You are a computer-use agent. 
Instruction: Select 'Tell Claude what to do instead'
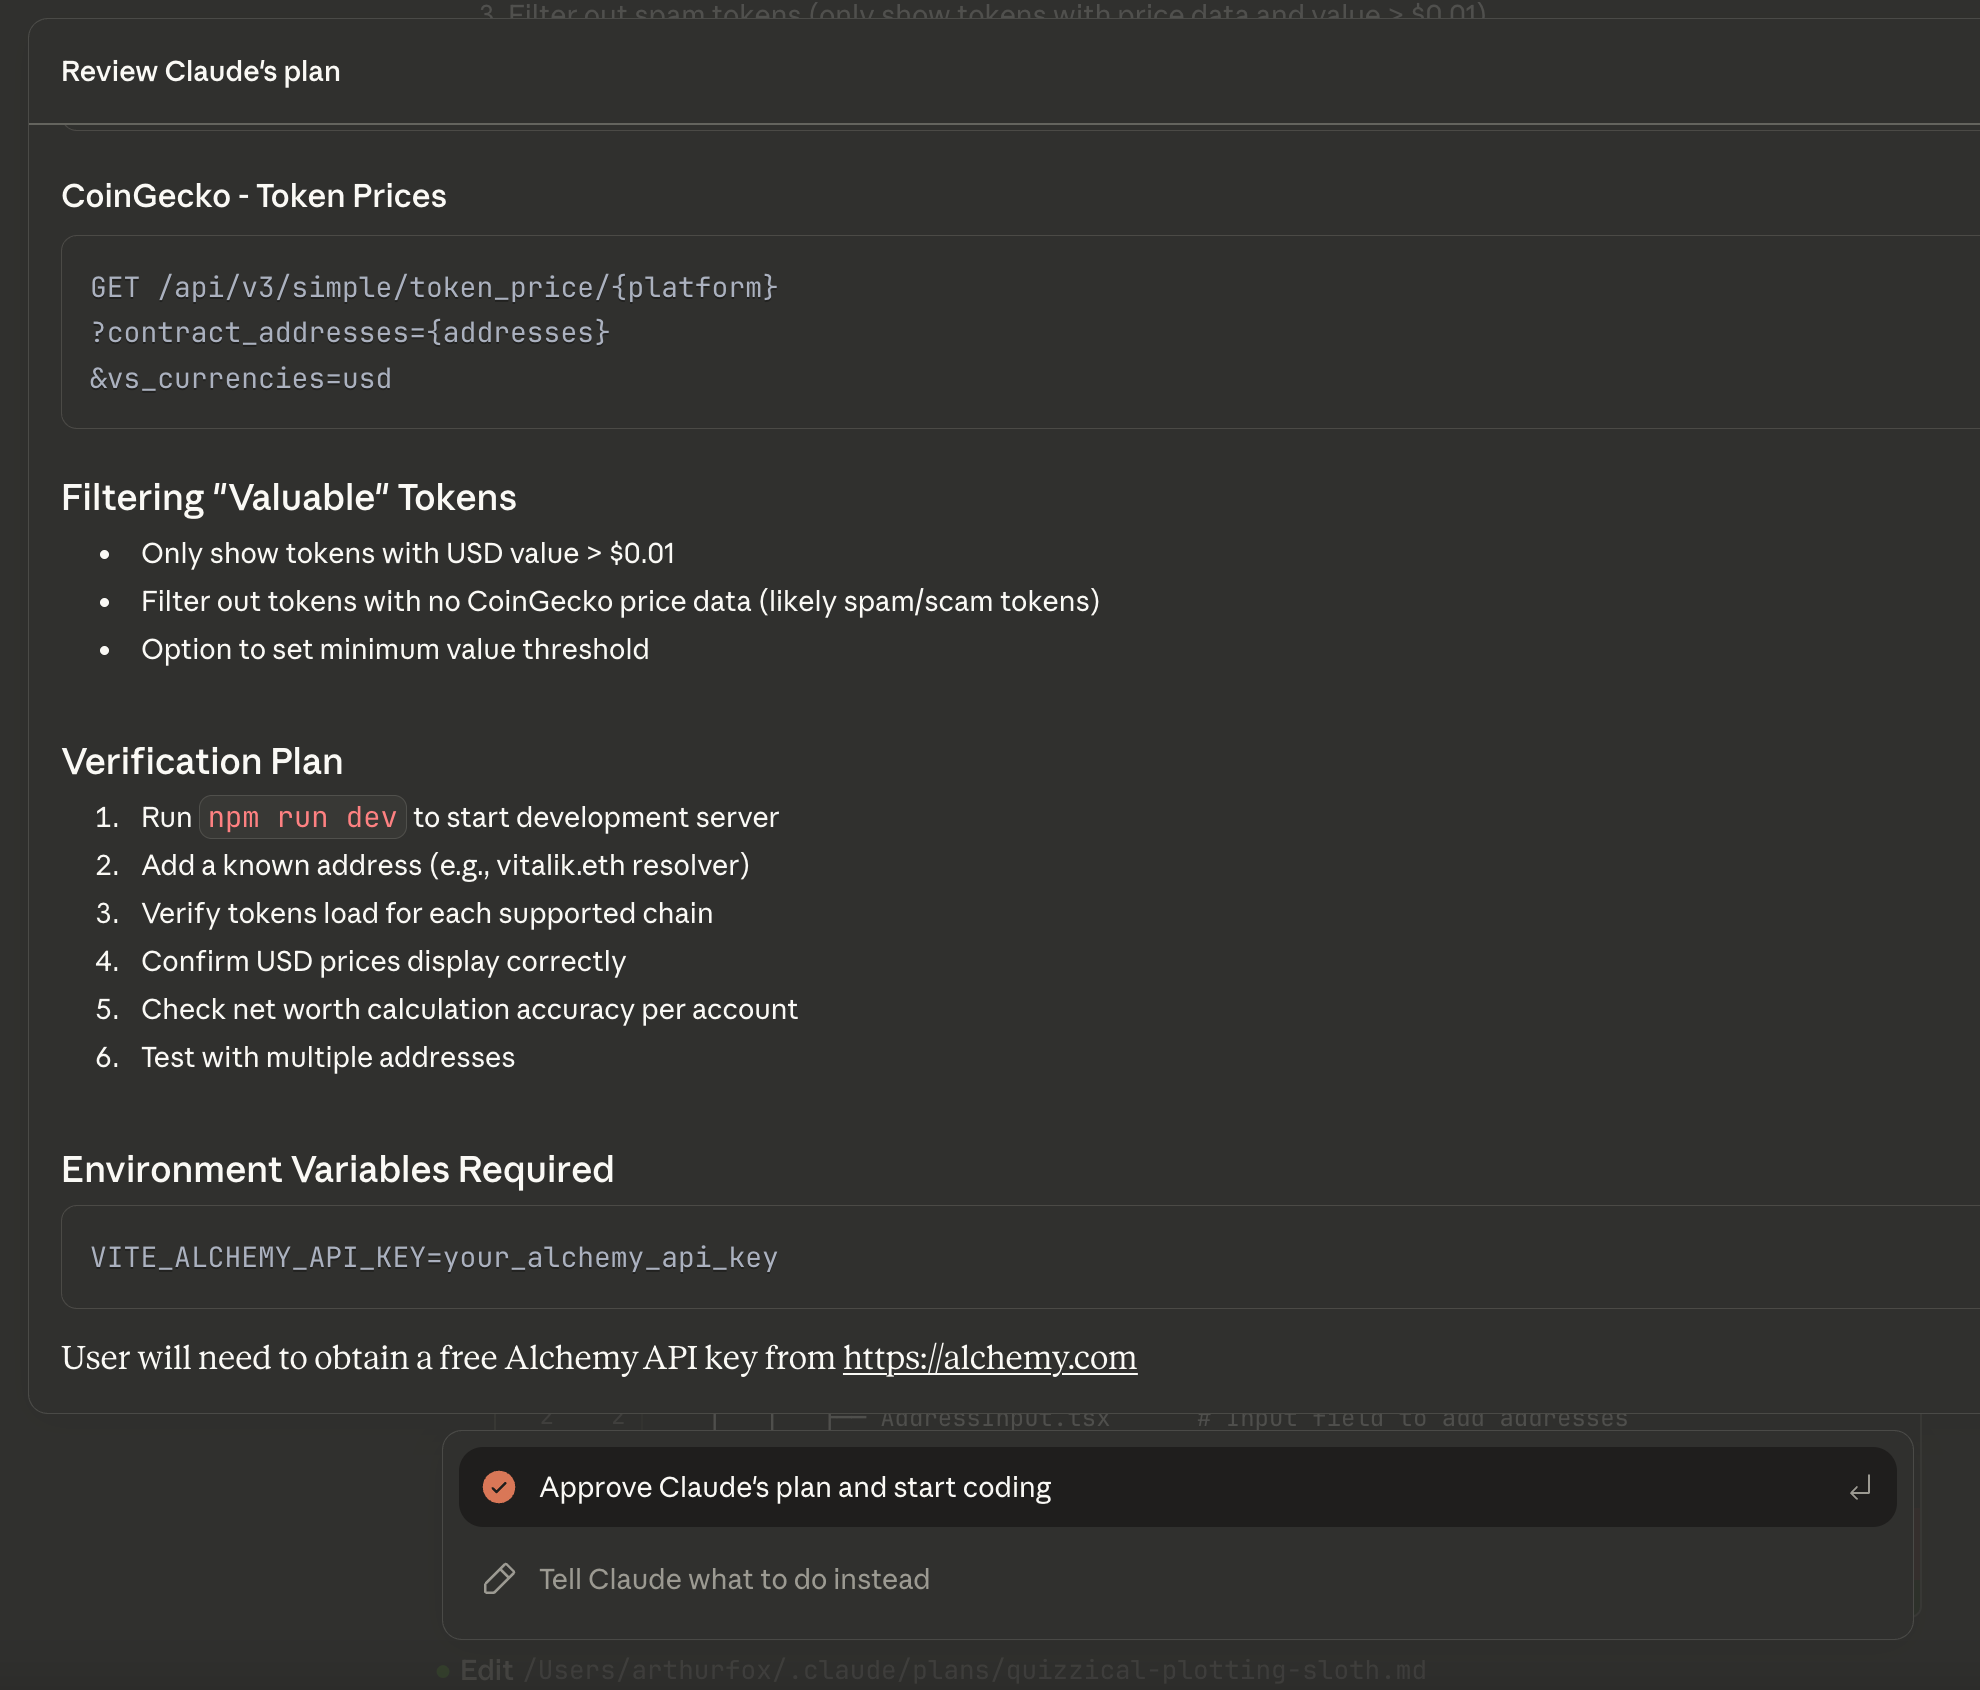pyautogui.click(x=734, y=1579)
